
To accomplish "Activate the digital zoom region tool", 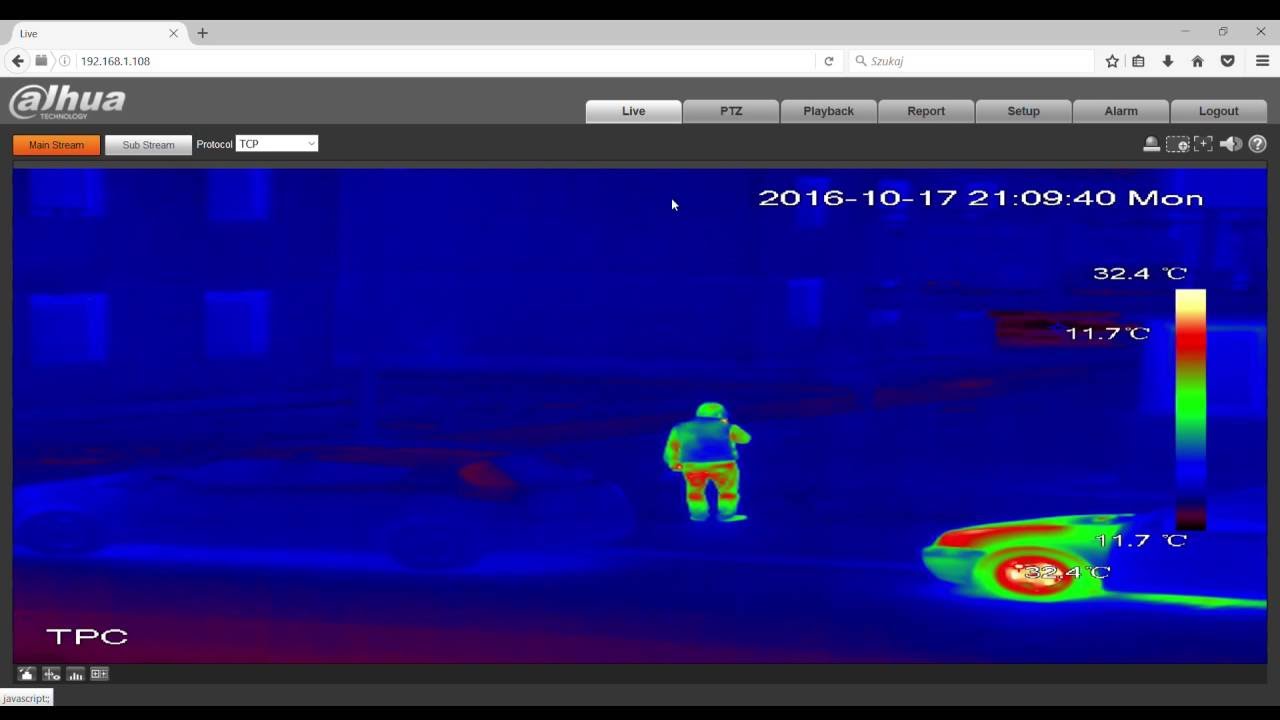I will [x=1178, y=144].
